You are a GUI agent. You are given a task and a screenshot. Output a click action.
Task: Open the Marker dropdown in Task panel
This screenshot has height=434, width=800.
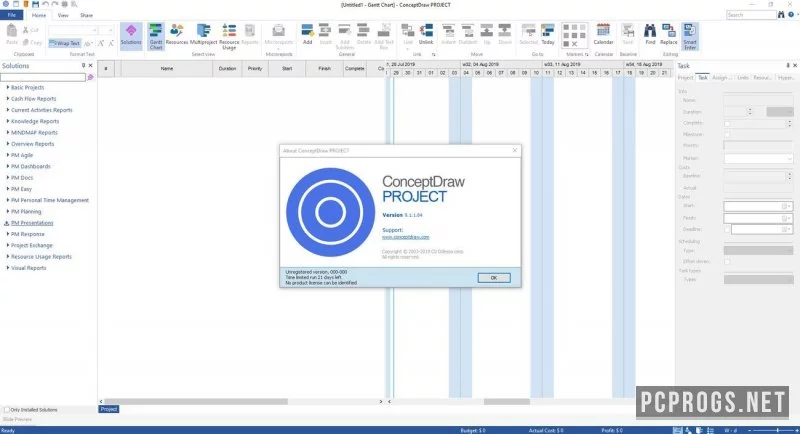click(789, 159)
